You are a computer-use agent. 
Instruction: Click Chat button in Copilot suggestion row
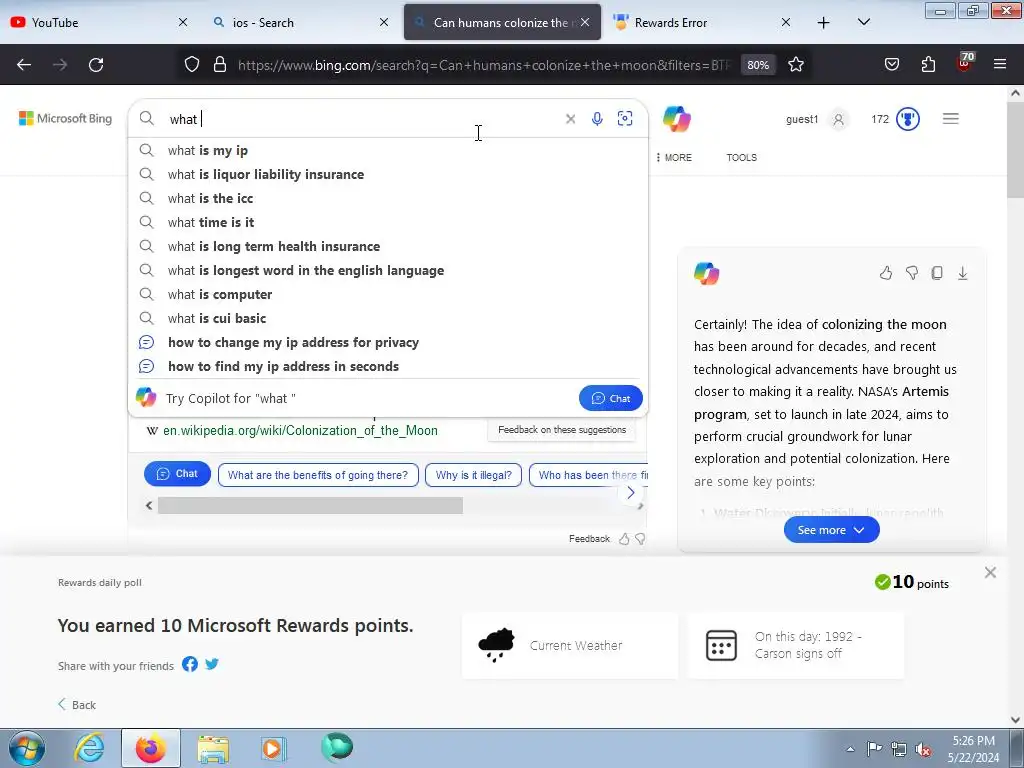611,398
